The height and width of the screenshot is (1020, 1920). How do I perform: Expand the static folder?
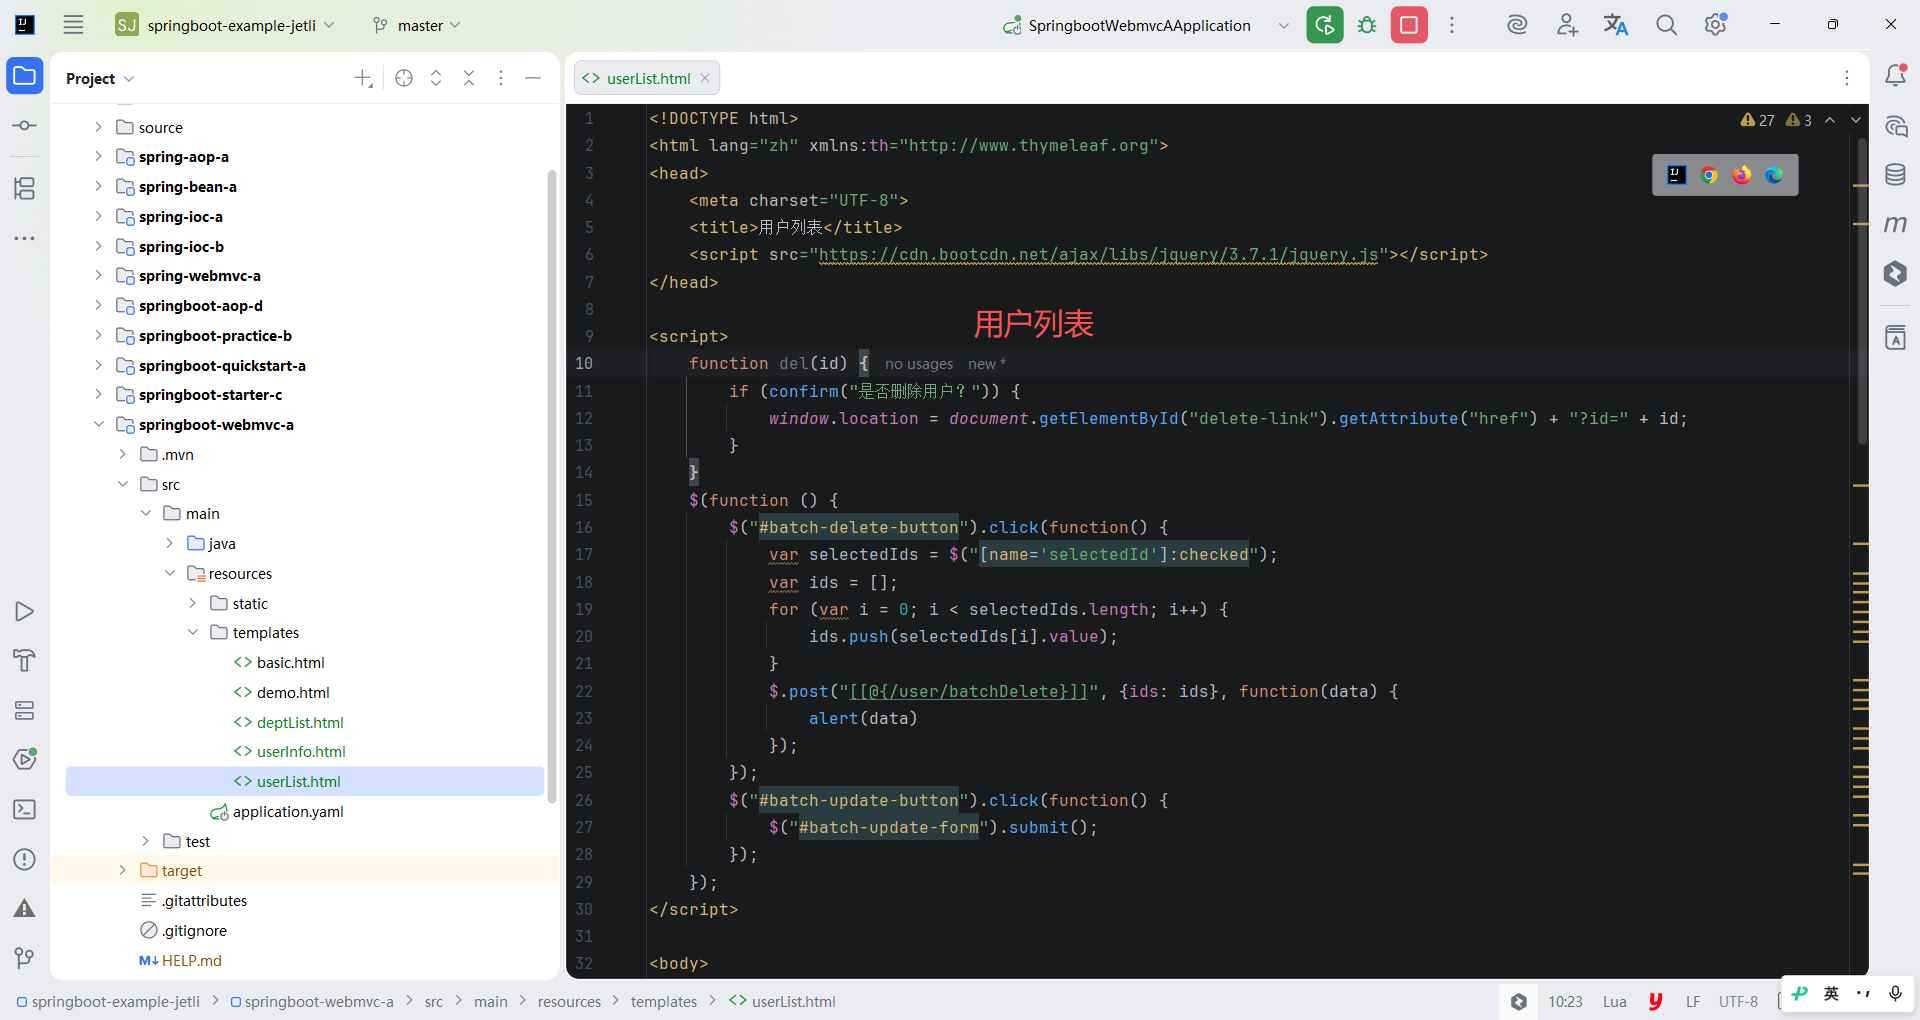click(193, 603)
